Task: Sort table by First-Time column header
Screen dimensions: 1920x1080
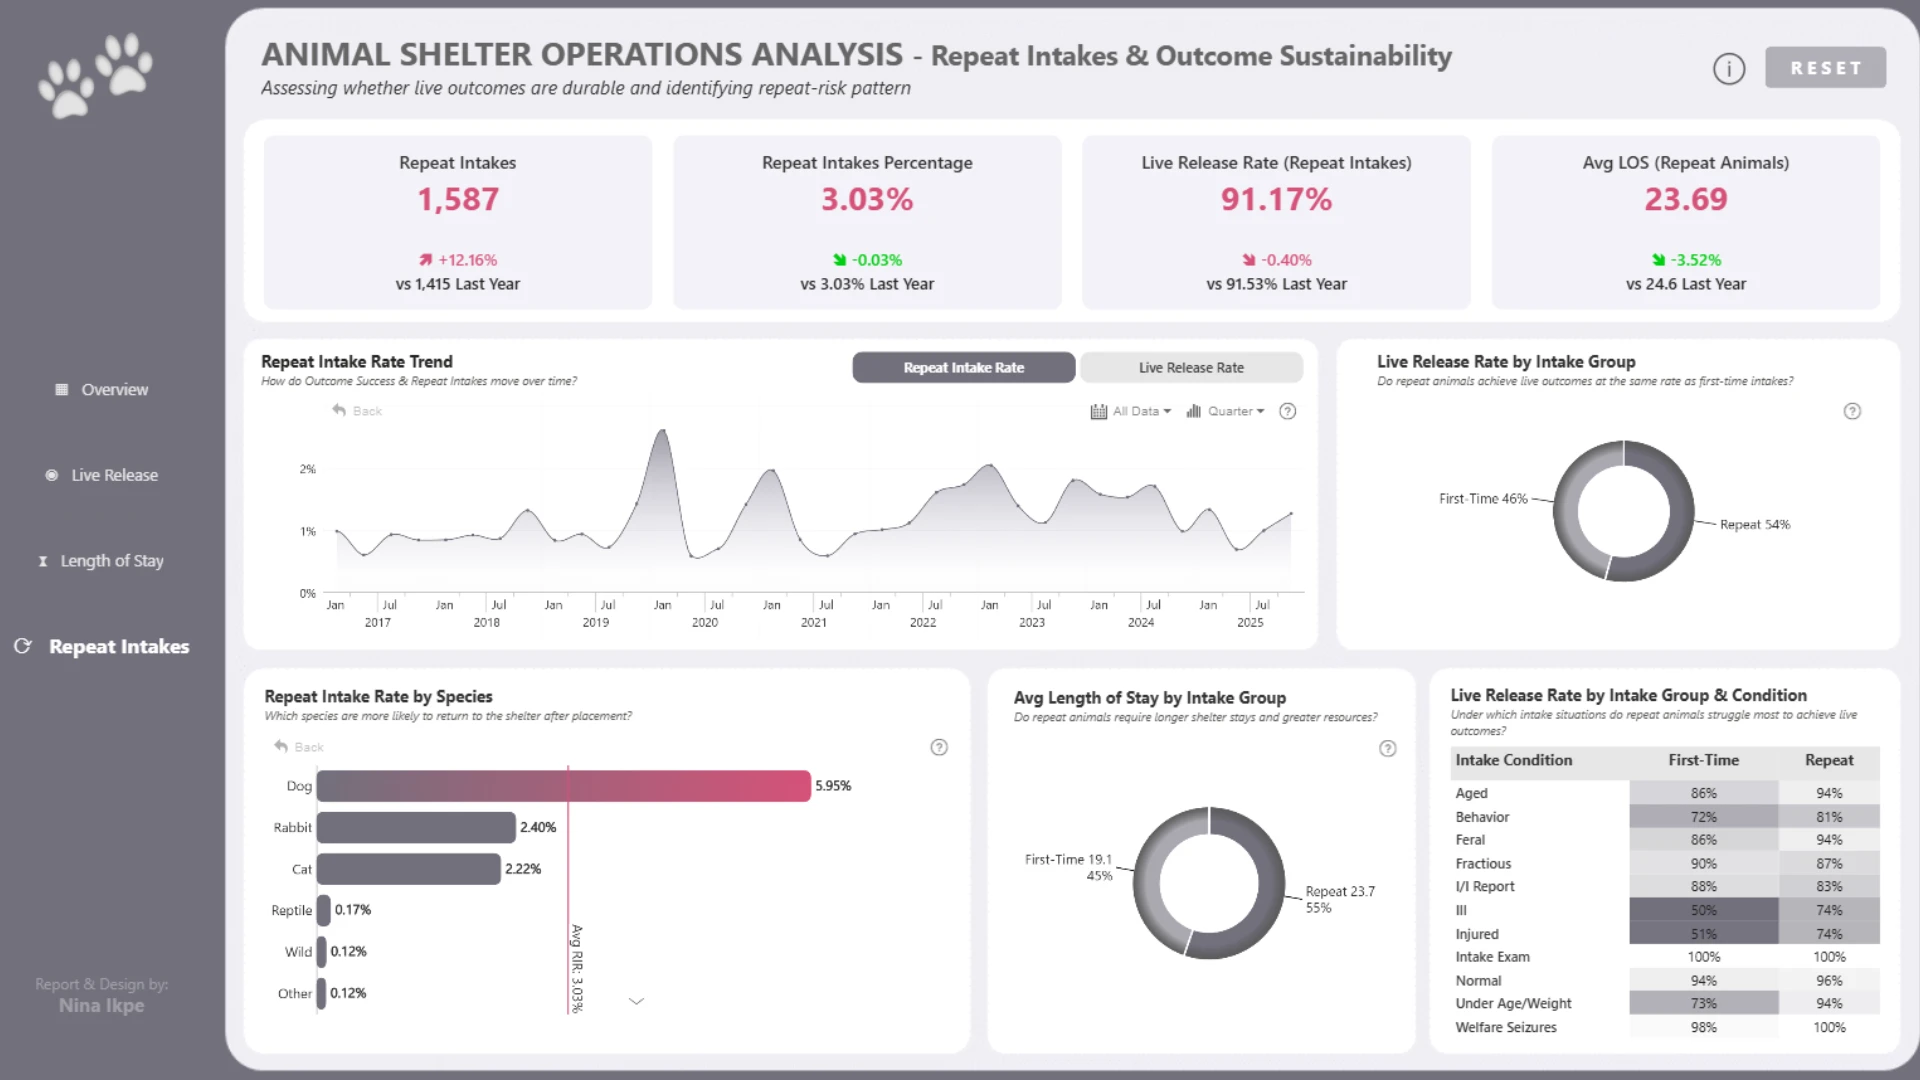Action: [x=1703, y=761]
